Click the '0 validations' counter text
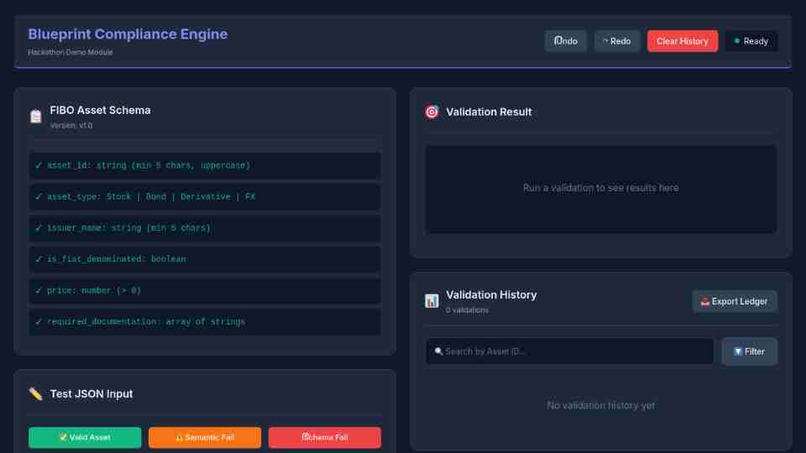Image resolution: width=806 pixels, height=453 pixels. (467, 310)
